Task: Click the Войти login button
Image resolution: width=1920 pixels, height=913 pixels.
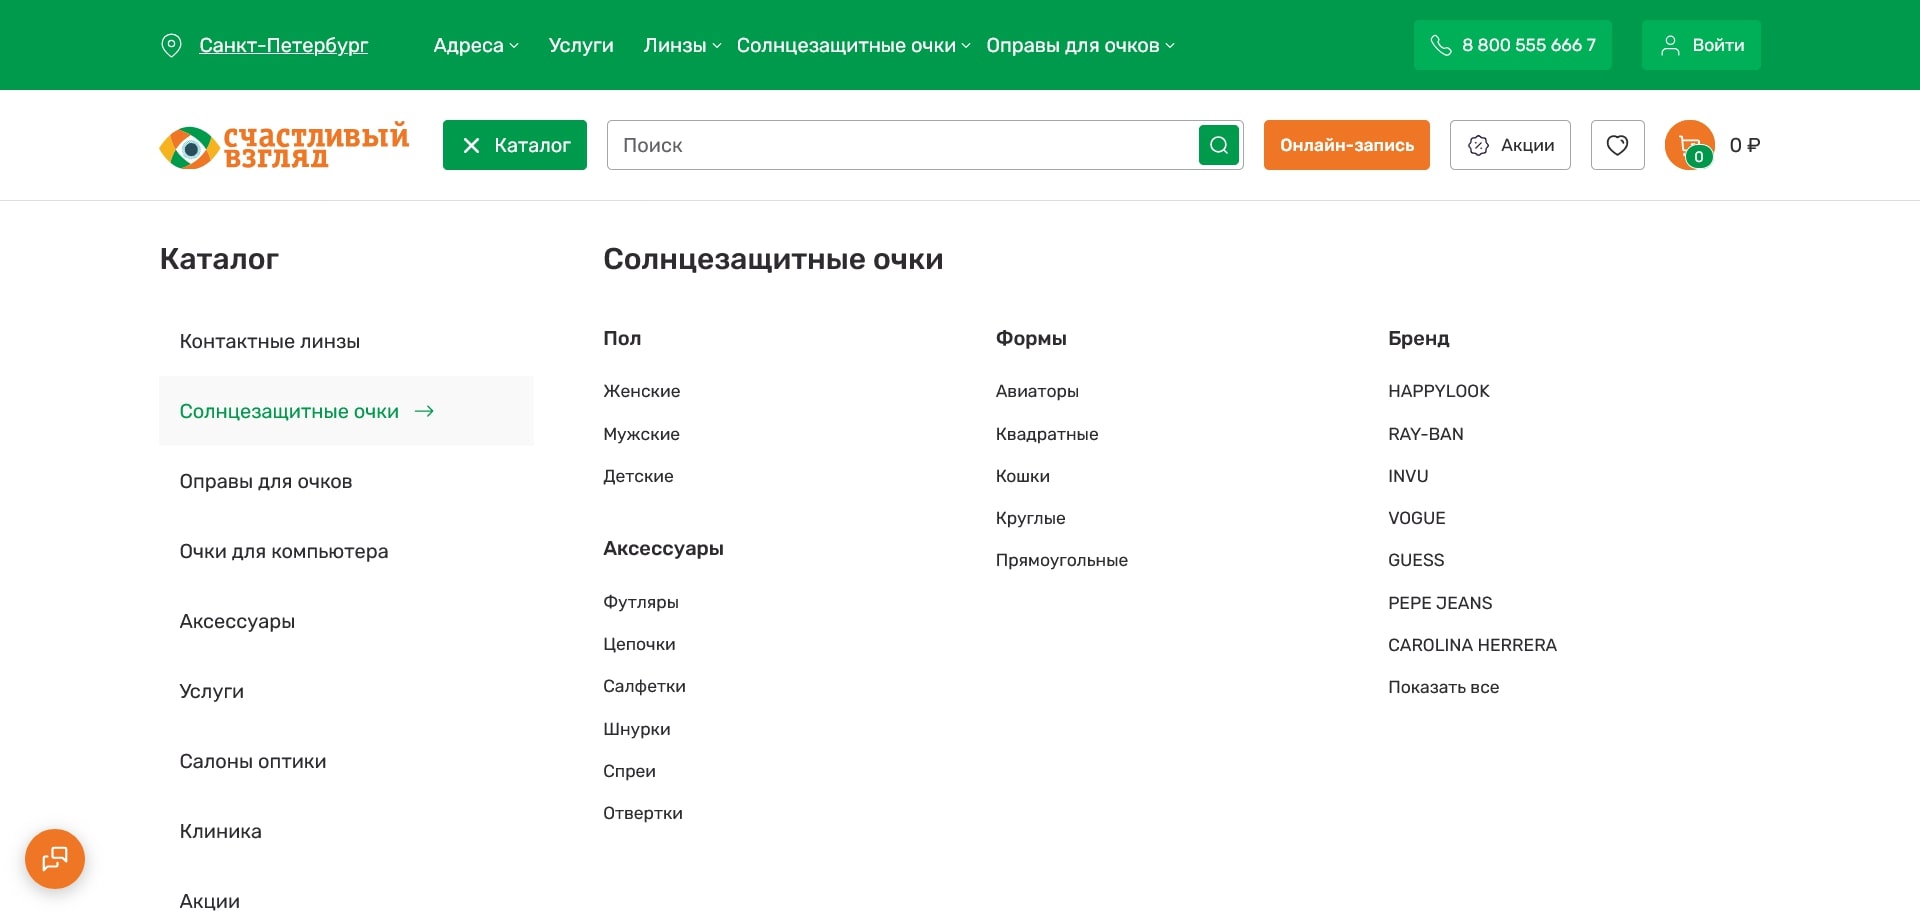Action: point(1701,45)
